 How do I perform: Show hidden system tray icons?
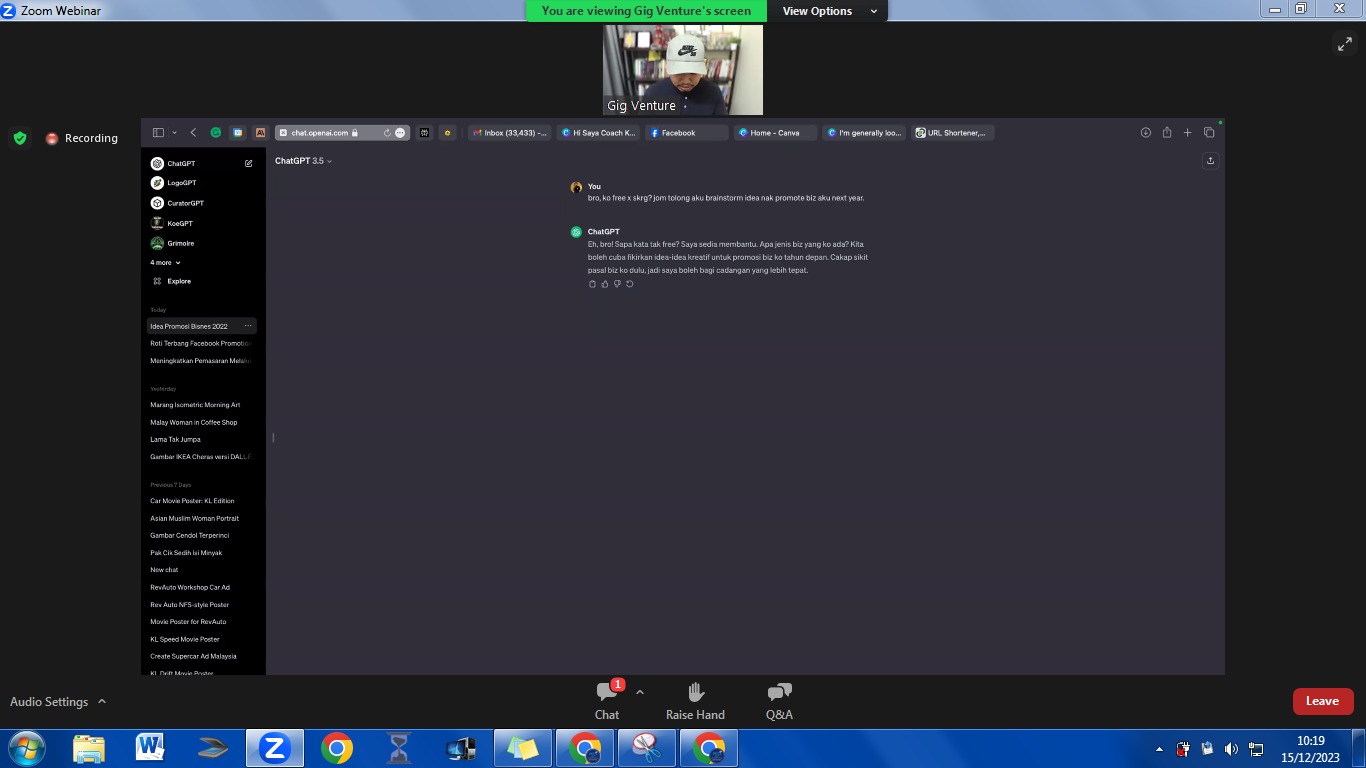click(1159, 749)
